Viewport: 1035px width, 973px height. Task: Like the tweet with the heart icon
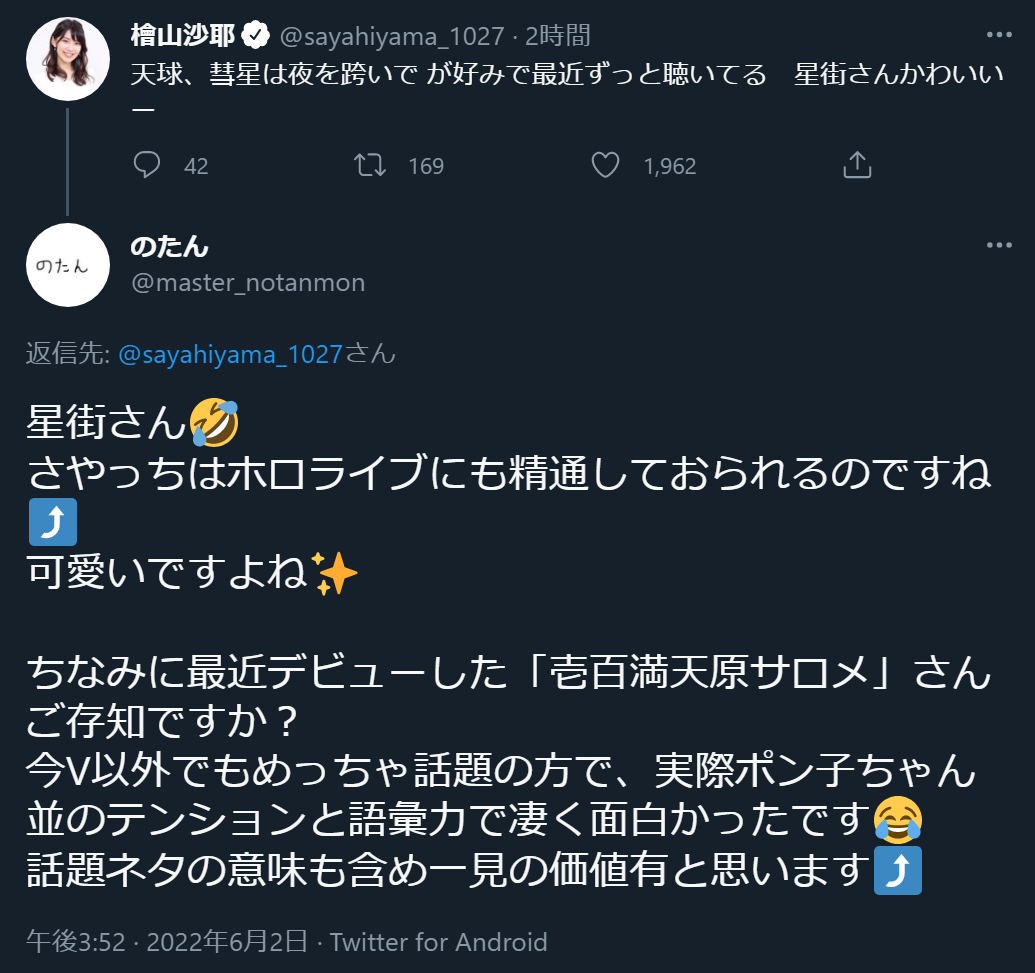[x=605, y=165]
